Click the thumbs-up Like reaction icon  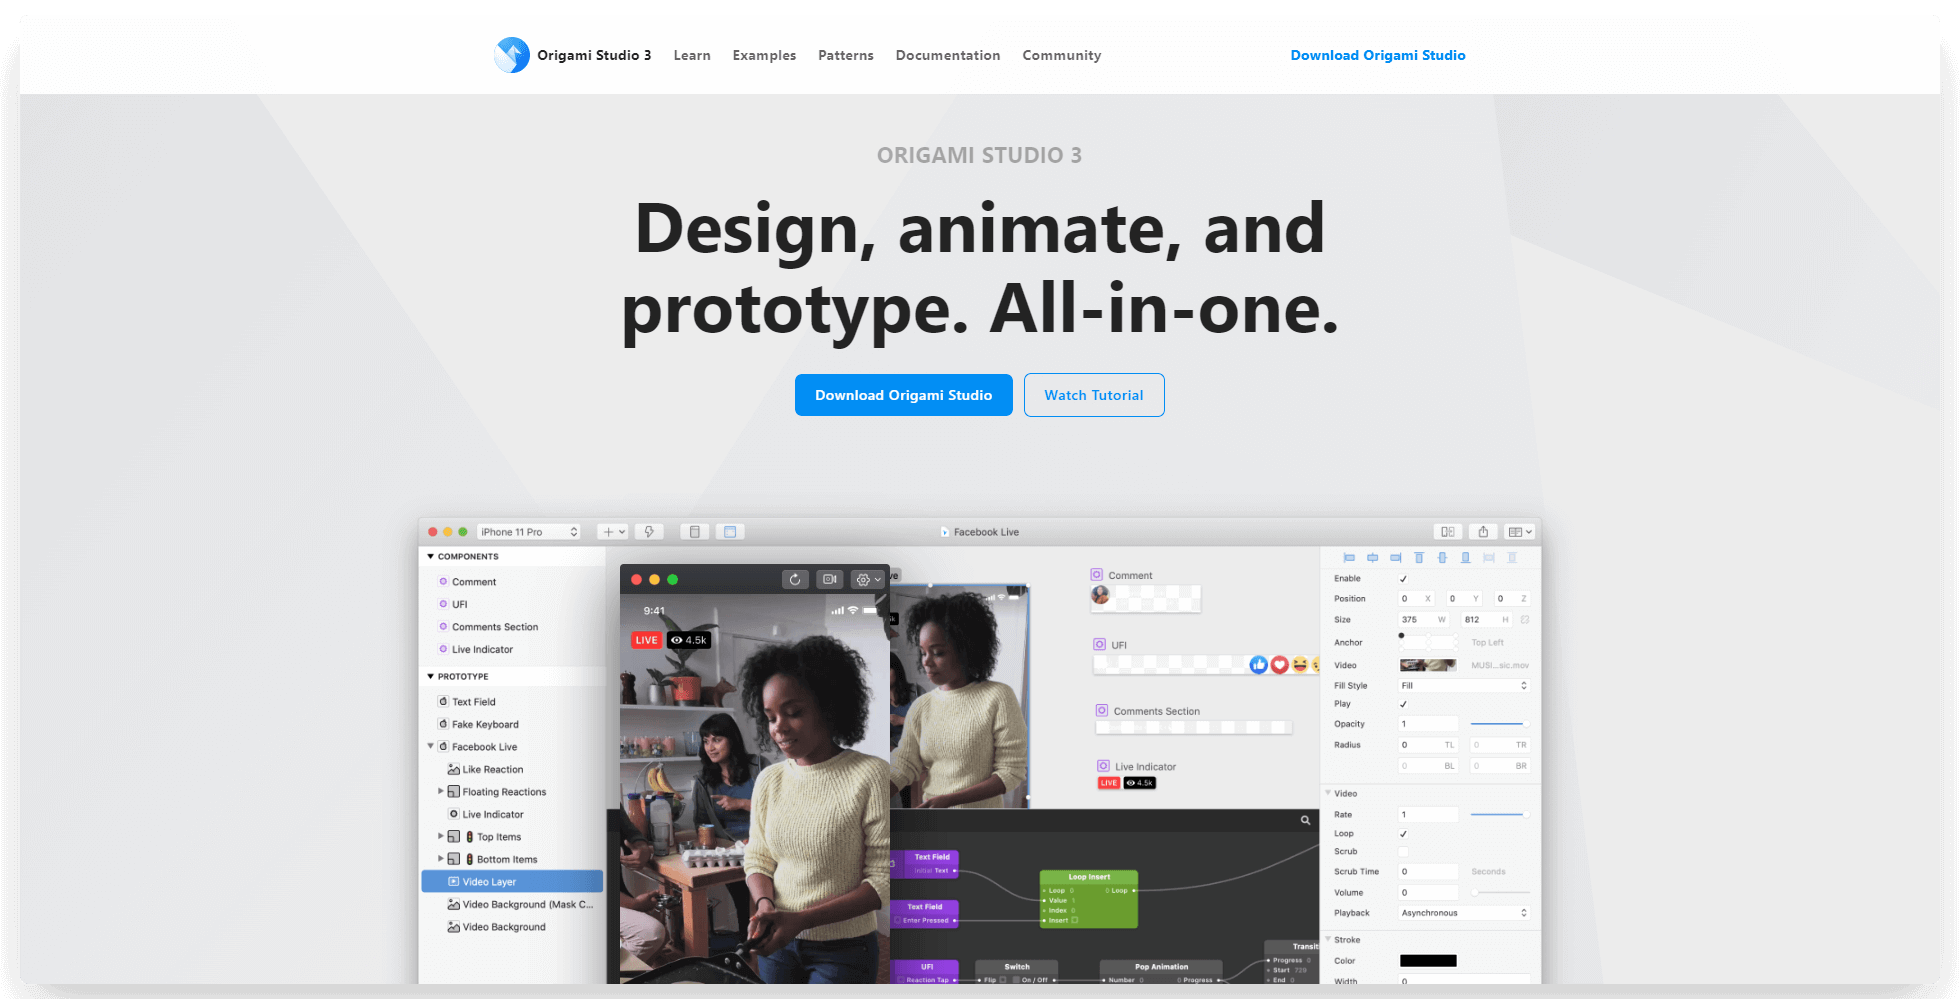[x=1259, y=665]
